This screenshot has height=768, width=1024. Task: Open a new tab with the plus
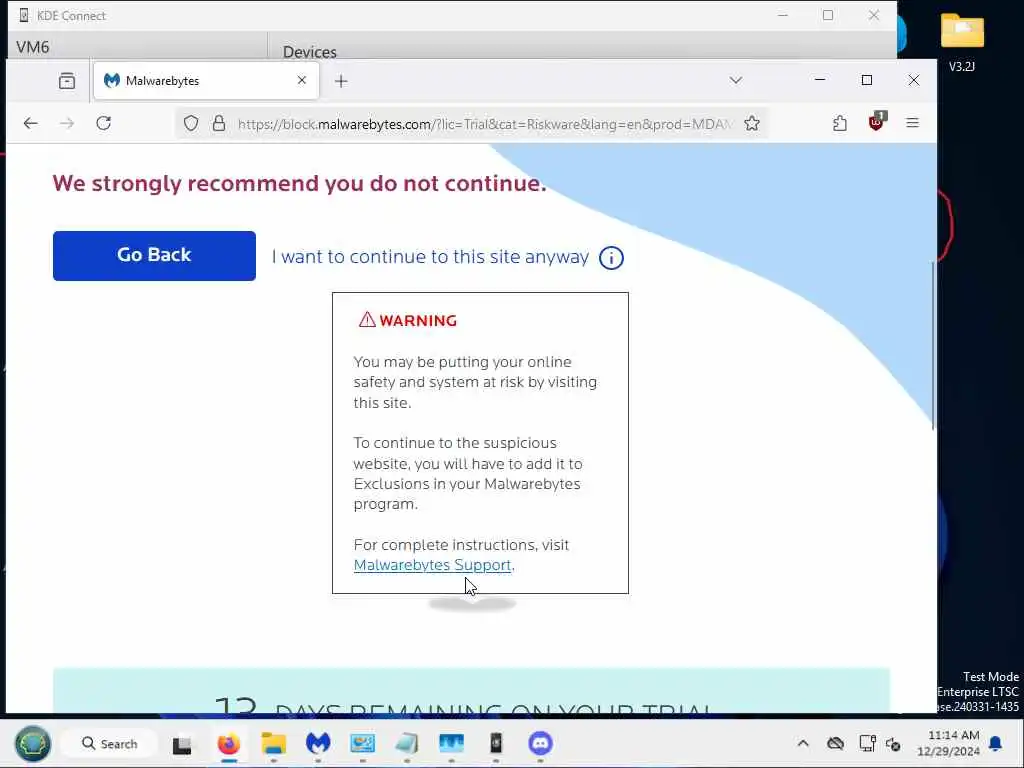[341, 81]
